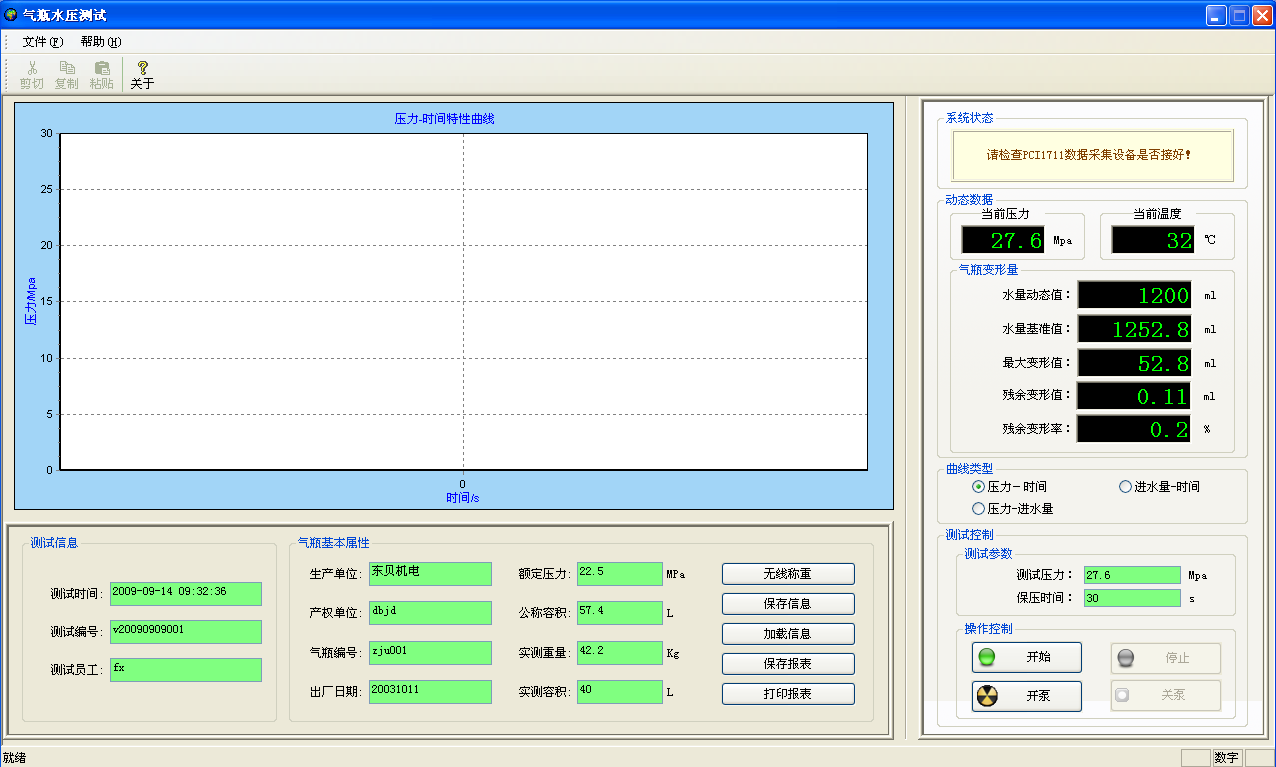Click the 公称容积 field showing 57.4
Screen dimensions: 1276x767
pos(619,613)
